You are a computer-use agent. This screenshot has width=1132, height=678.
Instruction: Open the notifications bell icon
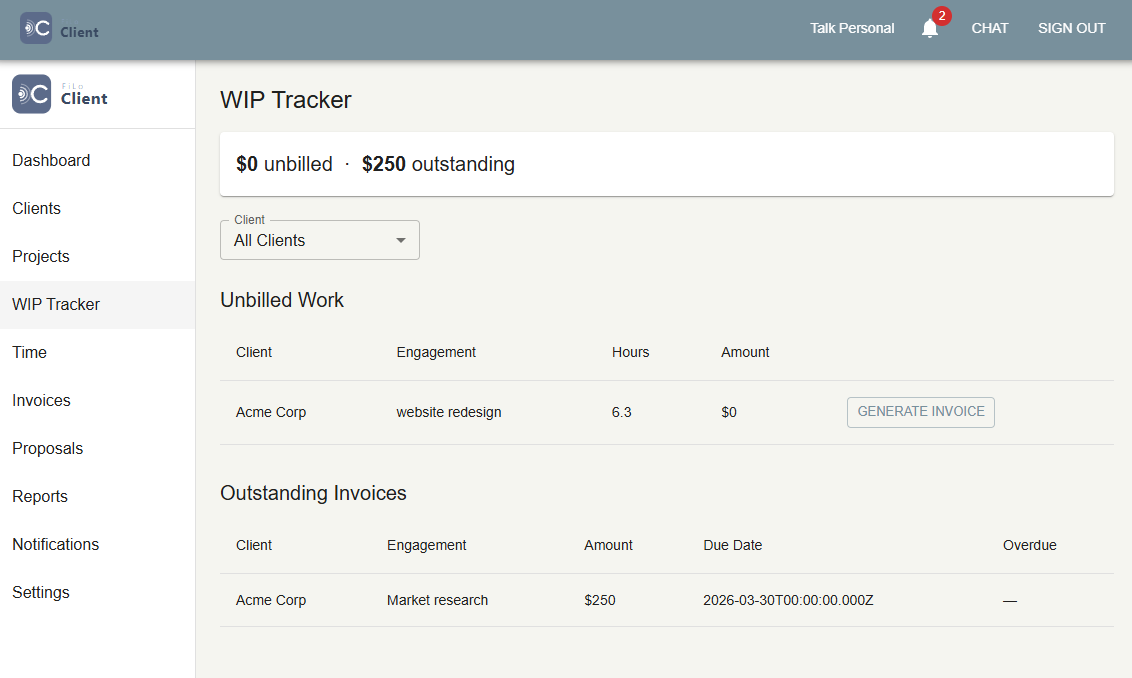click(x=930, y=28)
